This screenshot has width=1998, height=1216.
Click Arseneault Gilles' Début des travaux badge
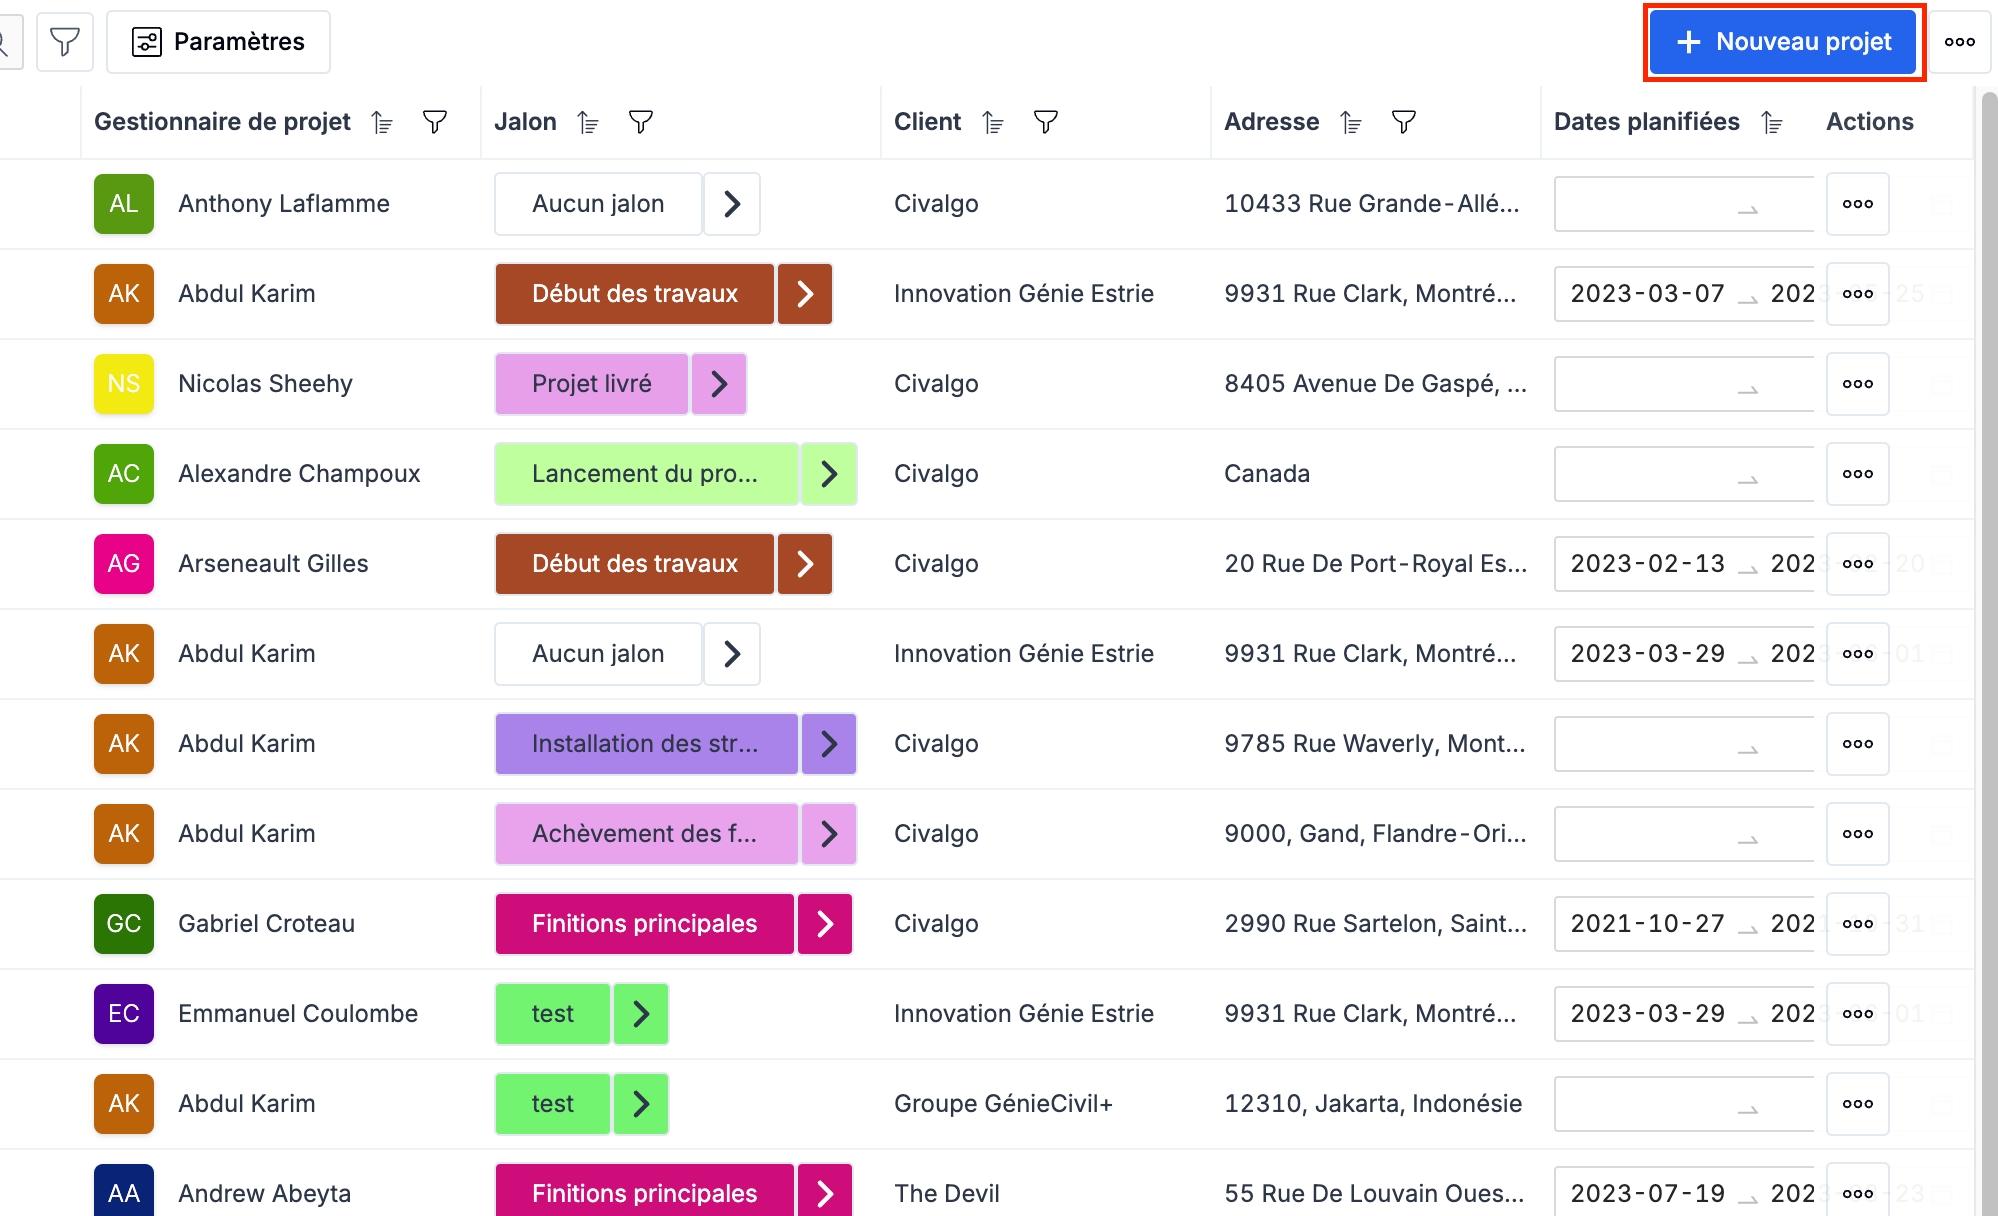point(634,564)
